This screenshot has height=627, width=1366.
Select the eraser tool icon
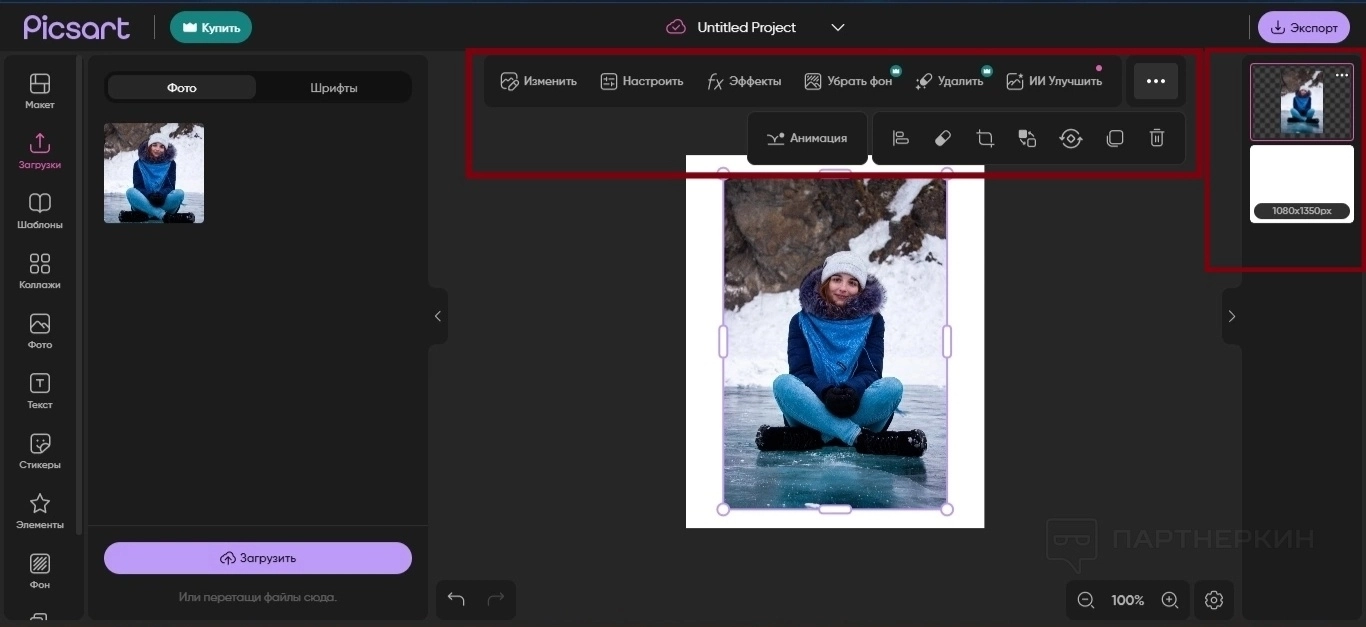[x=942, y=139]
